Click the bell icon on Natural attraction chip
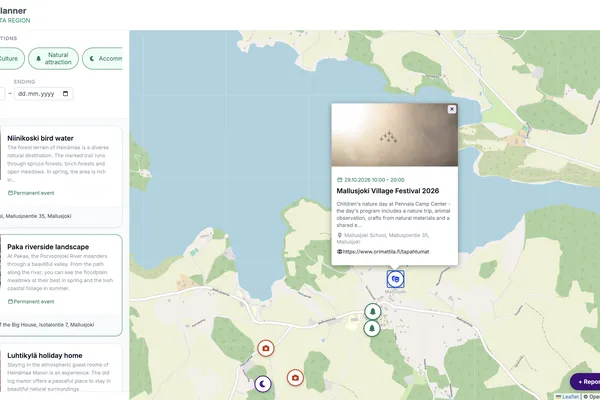 (38, 59)
